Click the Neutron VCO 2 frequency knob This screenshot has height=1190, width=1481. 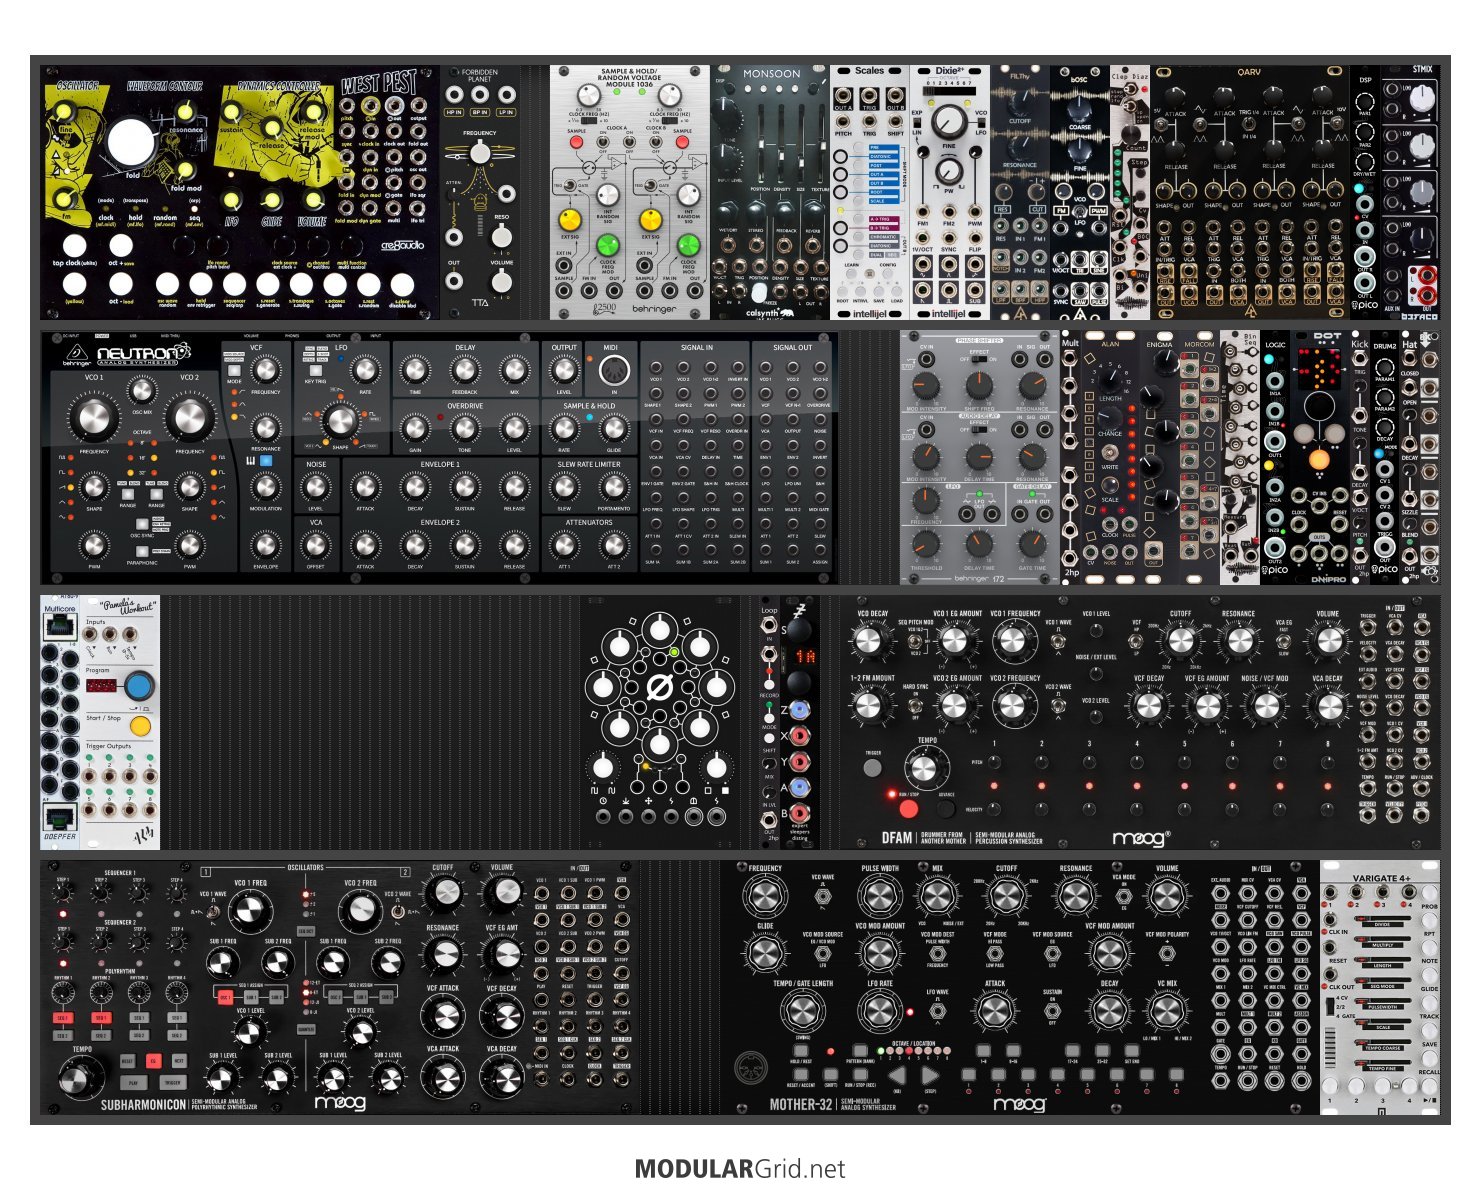[x=190, y=418]
